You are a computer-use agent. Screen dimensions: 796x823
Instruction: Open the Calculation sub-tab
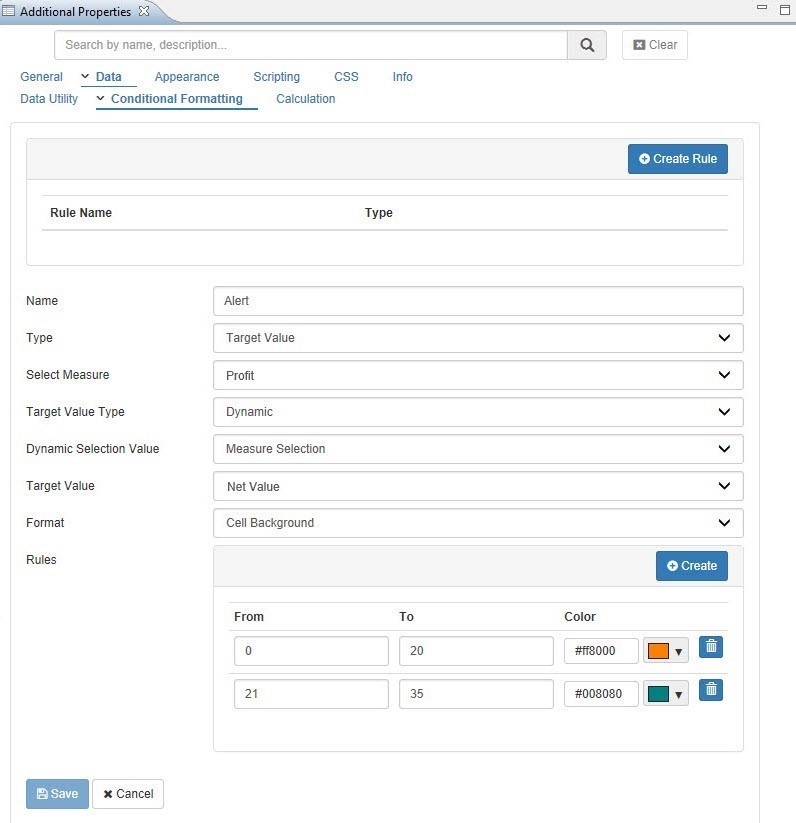point(305,99)
